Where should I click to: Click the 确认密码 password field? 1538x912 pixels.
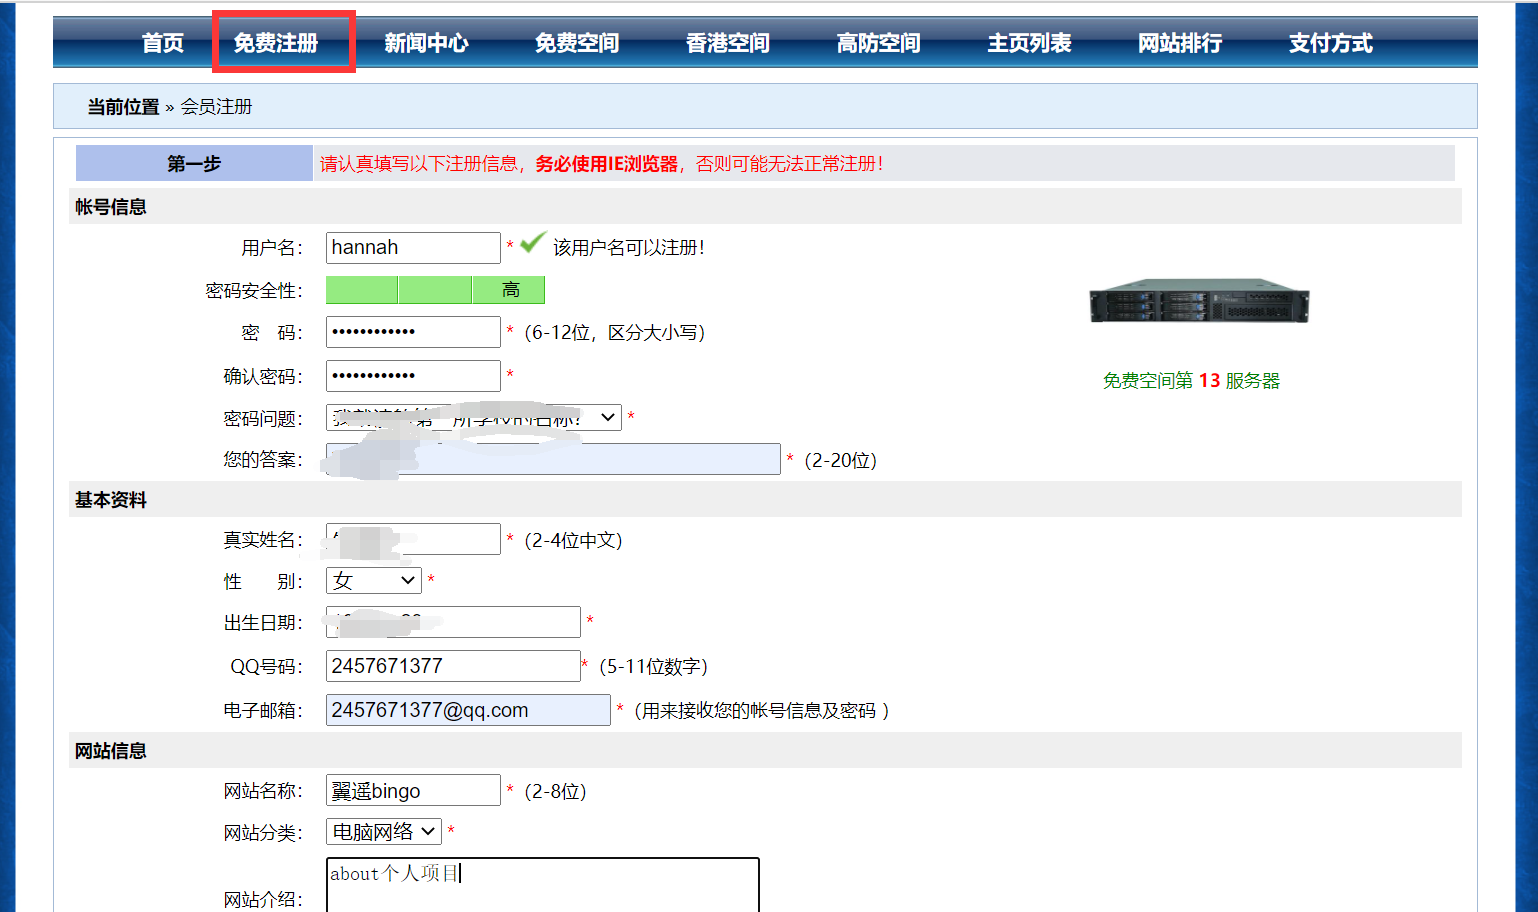click(x=413, y=376)
